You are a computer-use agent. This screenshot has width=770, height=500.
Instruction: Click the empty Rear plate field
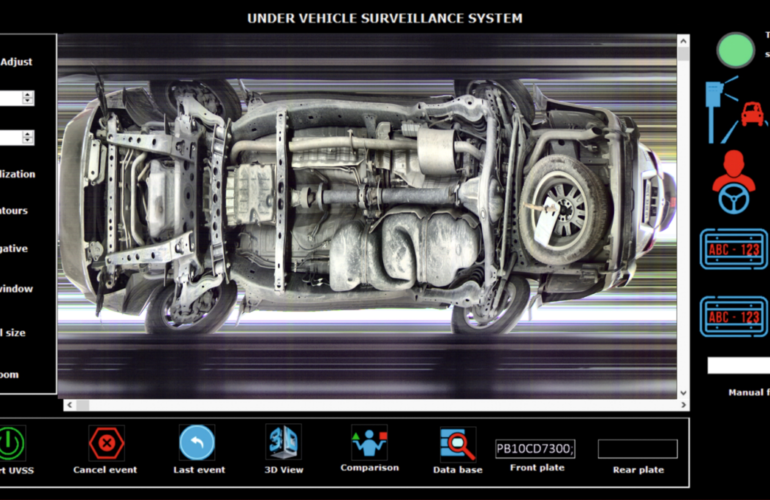(637, 449)
